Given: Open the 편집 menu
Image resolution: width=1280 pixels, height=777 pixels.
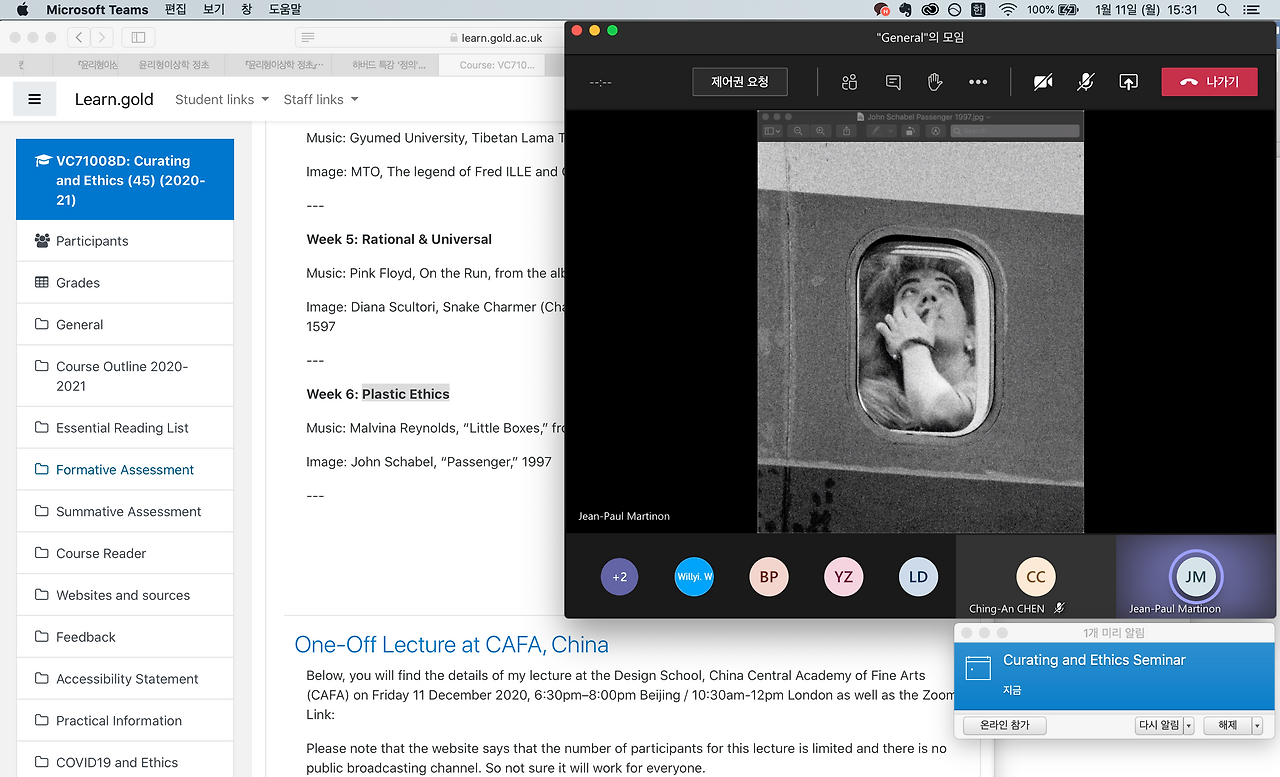Looking at the screenshot, I should click(175, 10).
